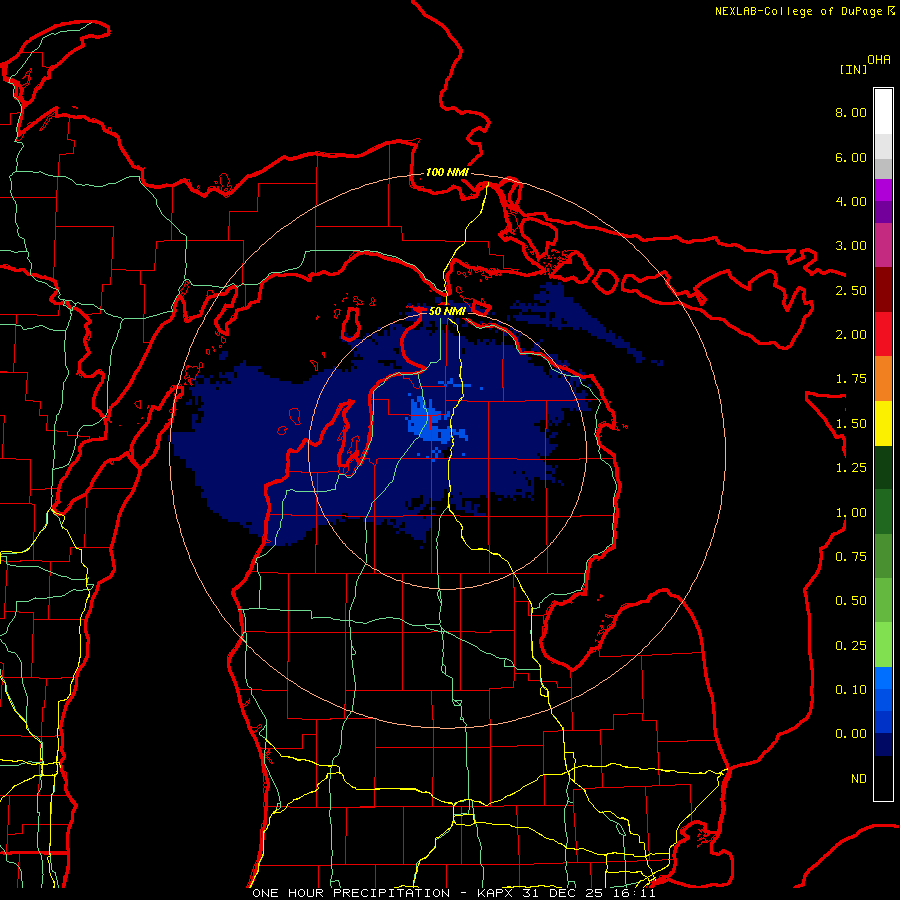Click the 4.00 legend value
The height and width of the screenshot is (900, 900).
click(x=851, y=201)
